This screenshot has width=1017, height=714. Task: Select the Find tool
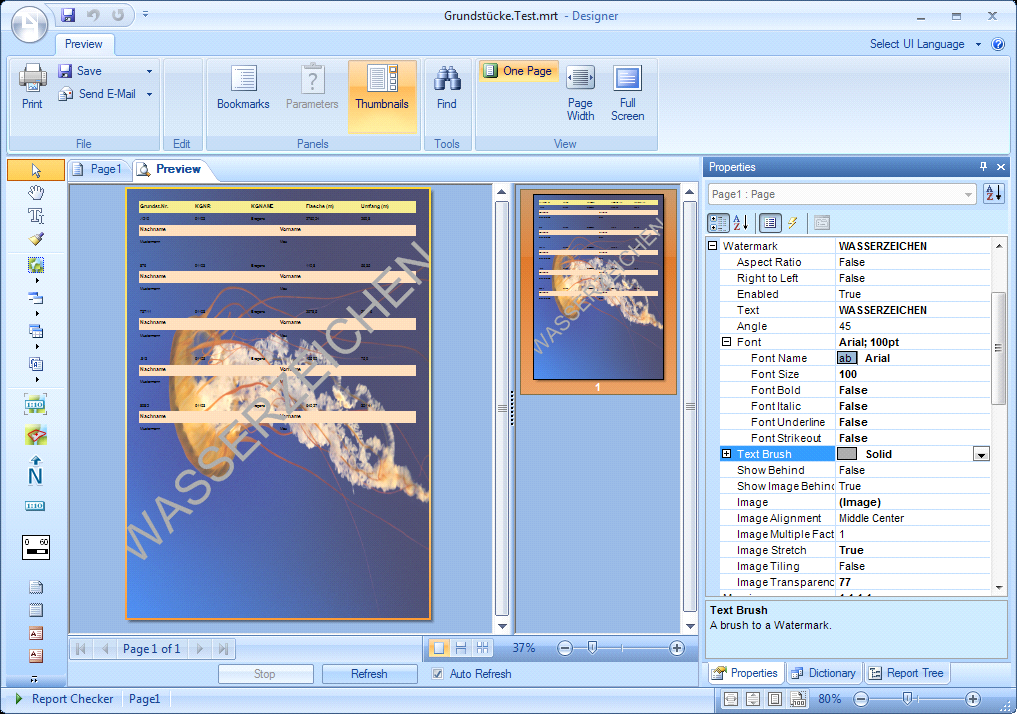point(447,90)
